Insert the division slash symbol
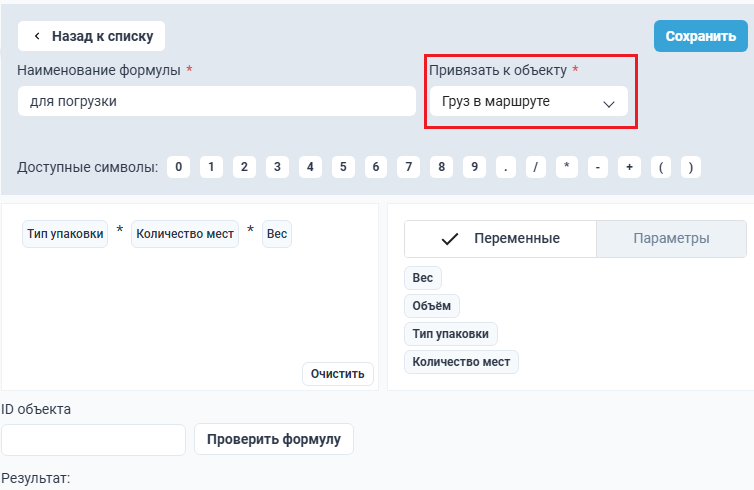754x490 pixels. pyautogui.click(x=536, y=167)
